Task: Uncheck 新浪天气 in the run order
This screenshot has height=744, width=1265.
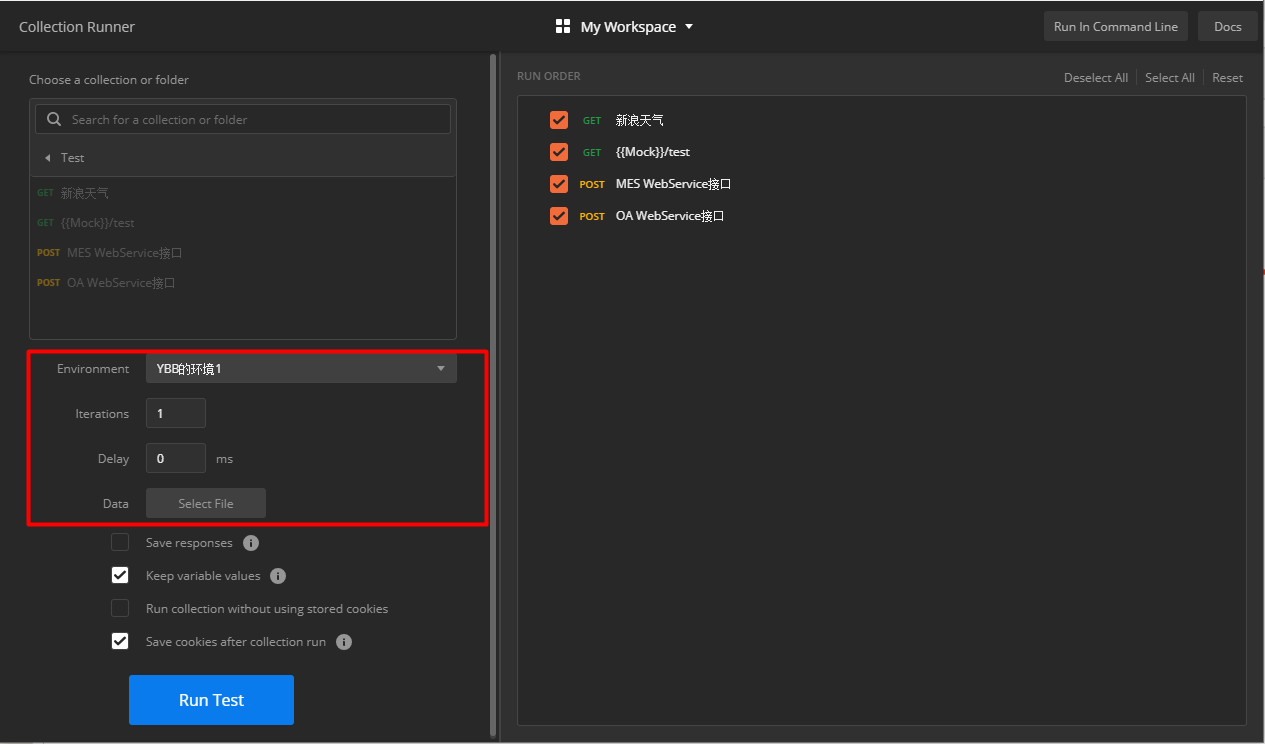Action: [559, 120]
